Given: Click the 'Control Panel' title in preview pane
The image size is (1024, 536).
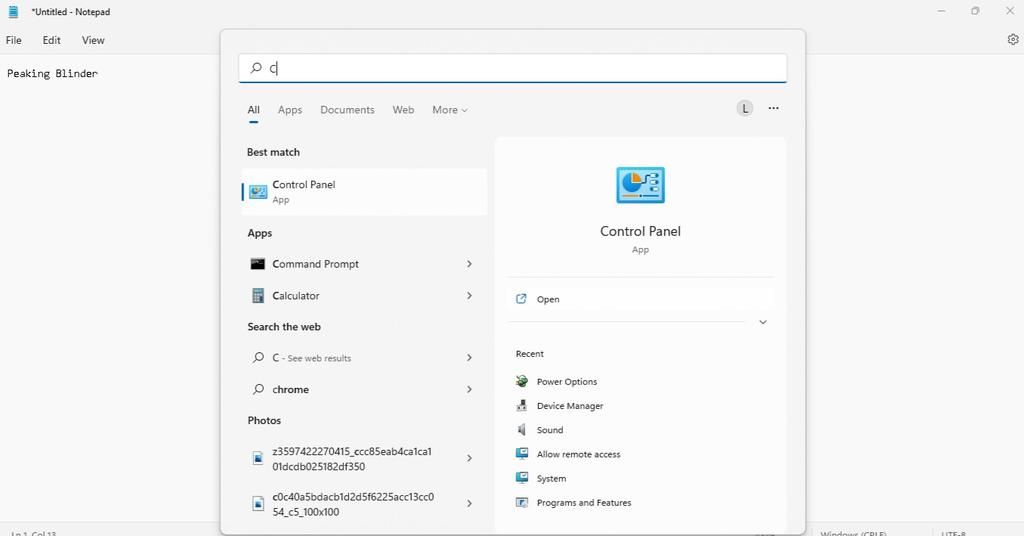Looking at the screenshot, I should (x=640, y=231).
